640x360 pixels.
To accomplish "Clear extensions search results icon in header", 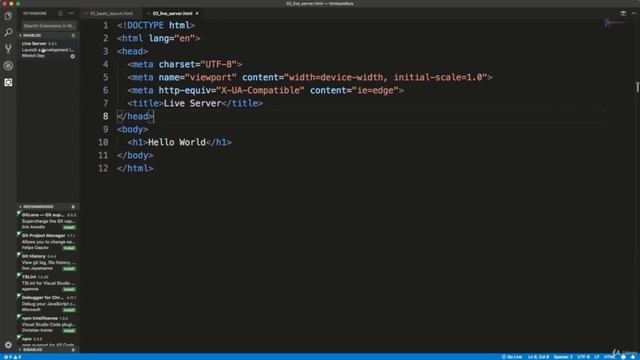I will tap(61, 13).
